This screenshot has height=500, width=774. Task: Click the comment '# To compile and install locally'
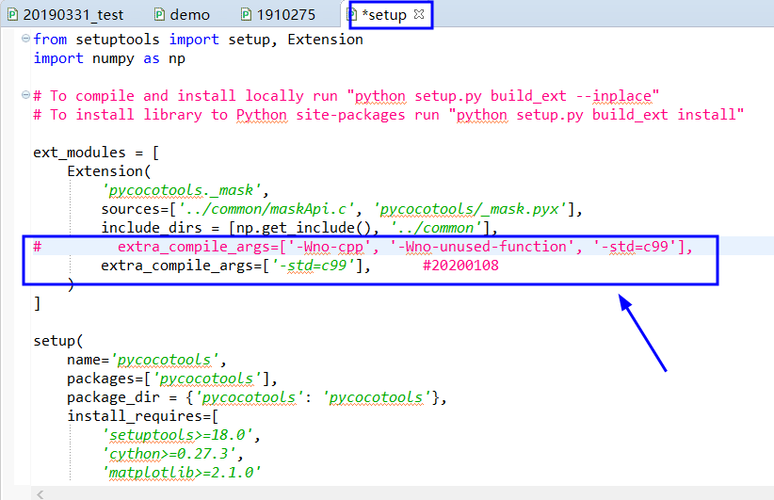(x=346, y=96)
